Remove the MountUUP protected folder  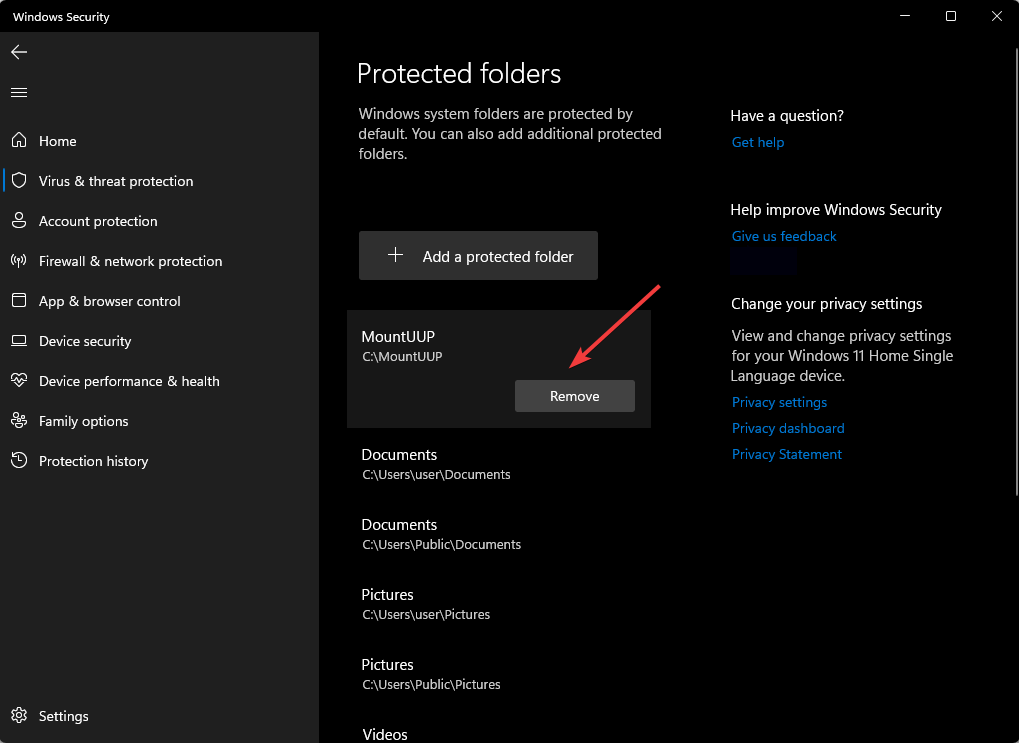coord(574,396)
